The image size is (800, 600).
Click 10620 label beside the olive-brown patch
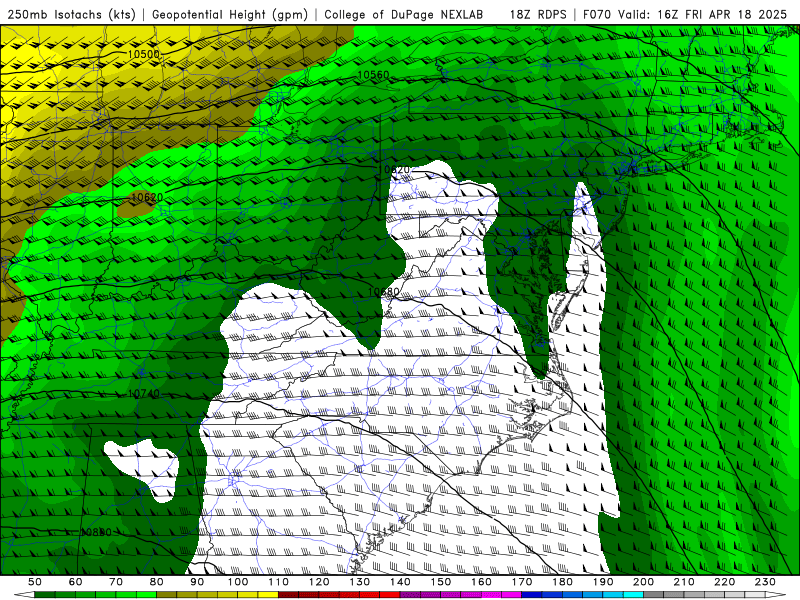[x=147, y=197]
